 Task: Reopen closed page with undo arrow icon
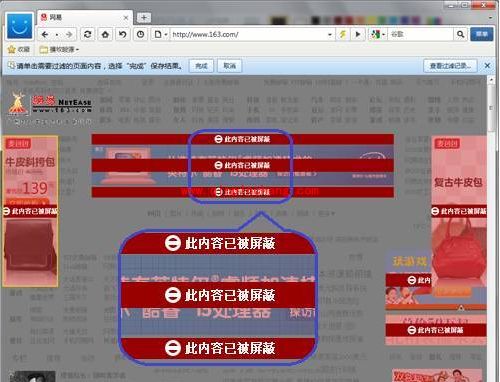pos(123,34)
